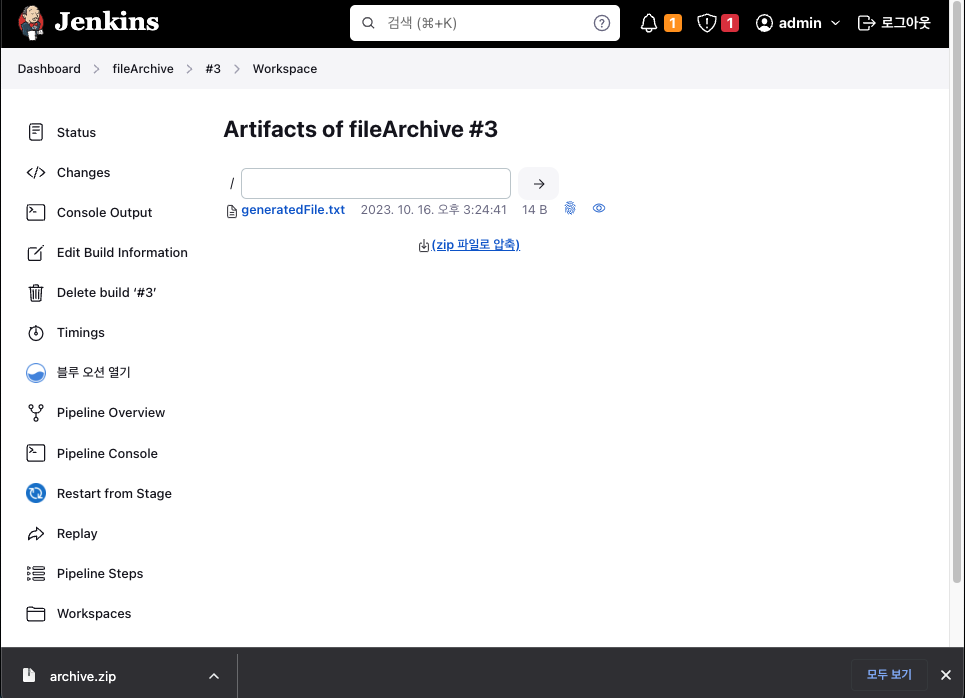Open Timings in sidebar
Viewport: 965px width, 698px height.
[x=81, y=332]
